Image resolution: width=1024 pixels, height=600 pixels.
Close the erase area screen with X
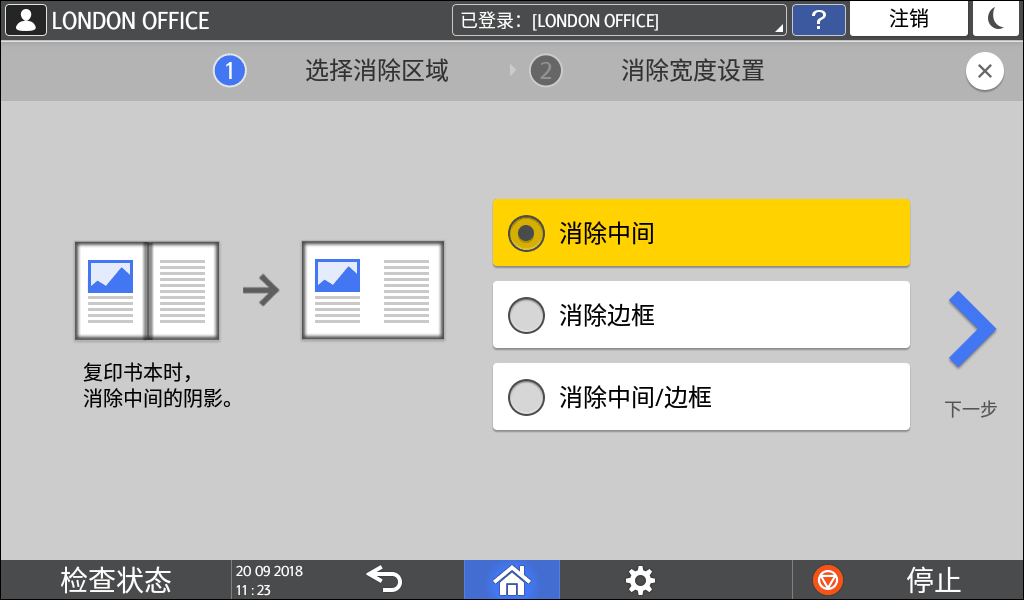point(985,70)
